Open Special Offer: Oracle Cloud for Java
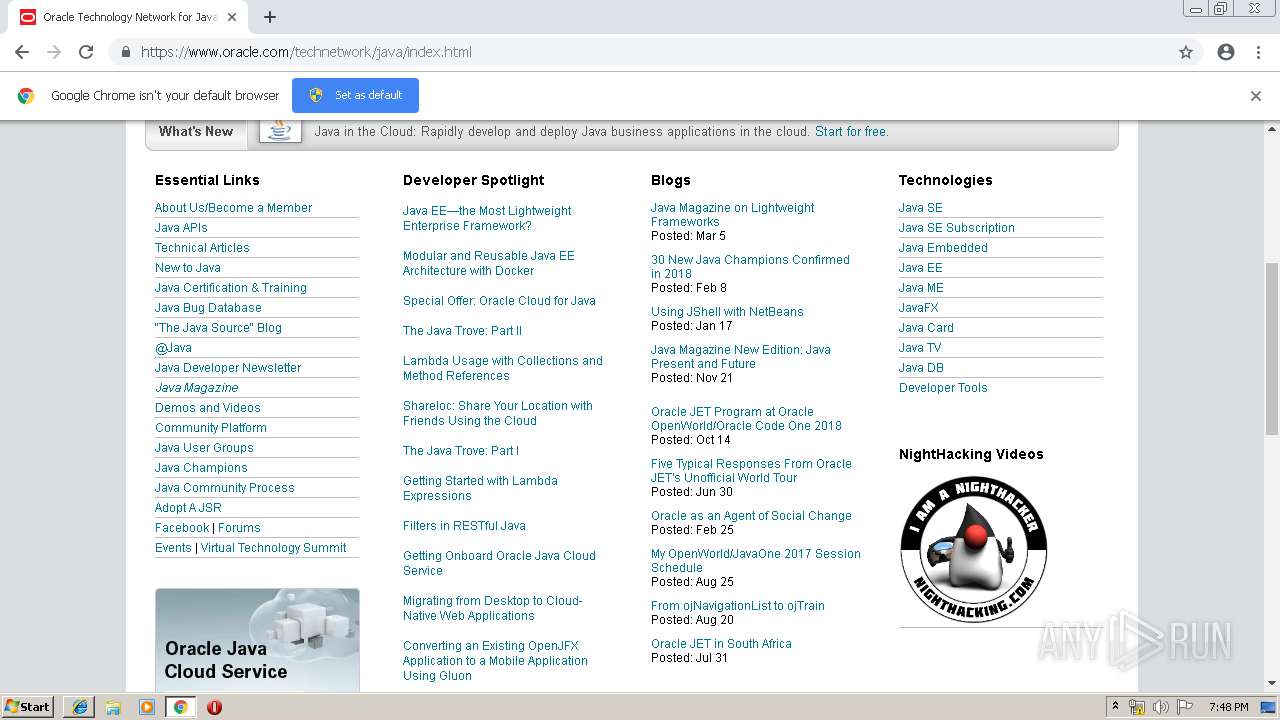1280x720 pixels. tap(499, 301)
